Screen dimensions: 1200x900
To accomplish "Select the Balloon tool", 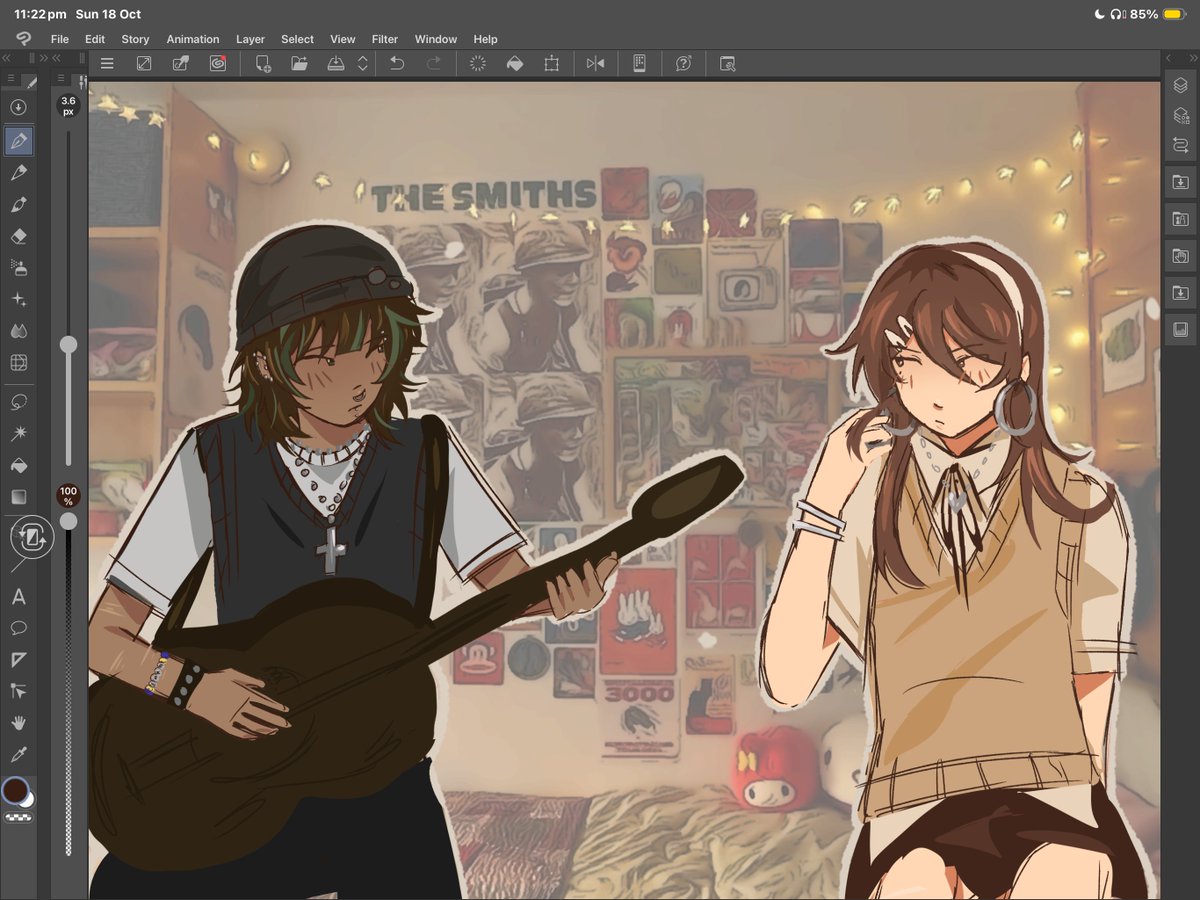I will [18, 628].
